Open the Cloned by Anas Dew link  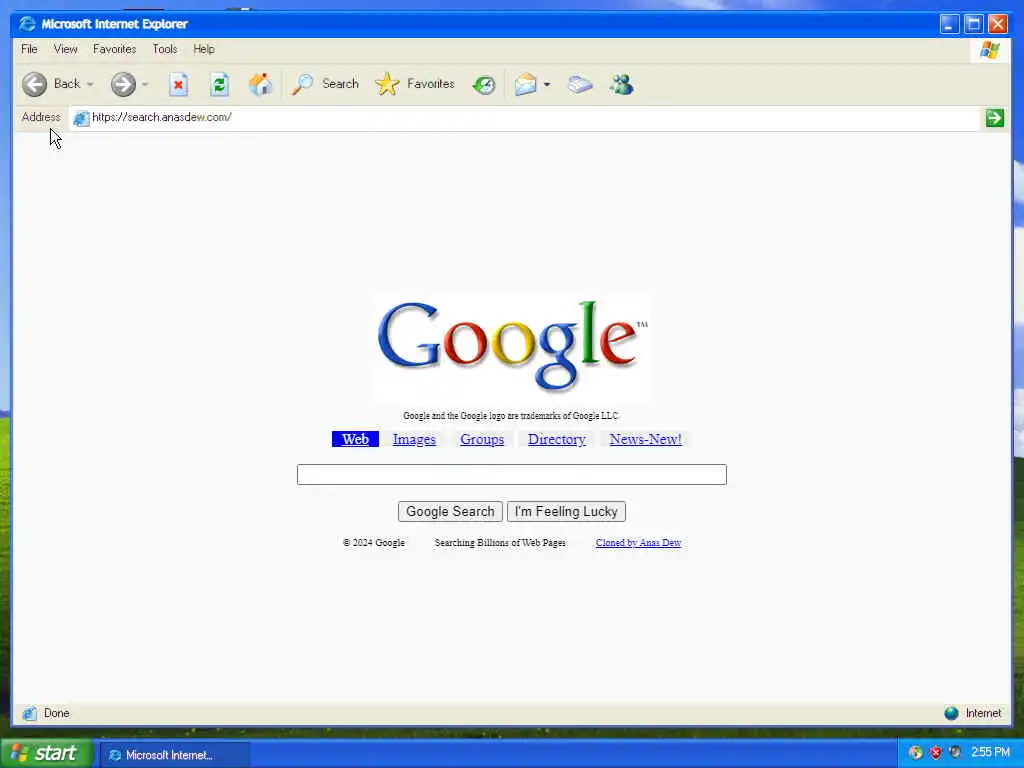(x=638, y=543)
